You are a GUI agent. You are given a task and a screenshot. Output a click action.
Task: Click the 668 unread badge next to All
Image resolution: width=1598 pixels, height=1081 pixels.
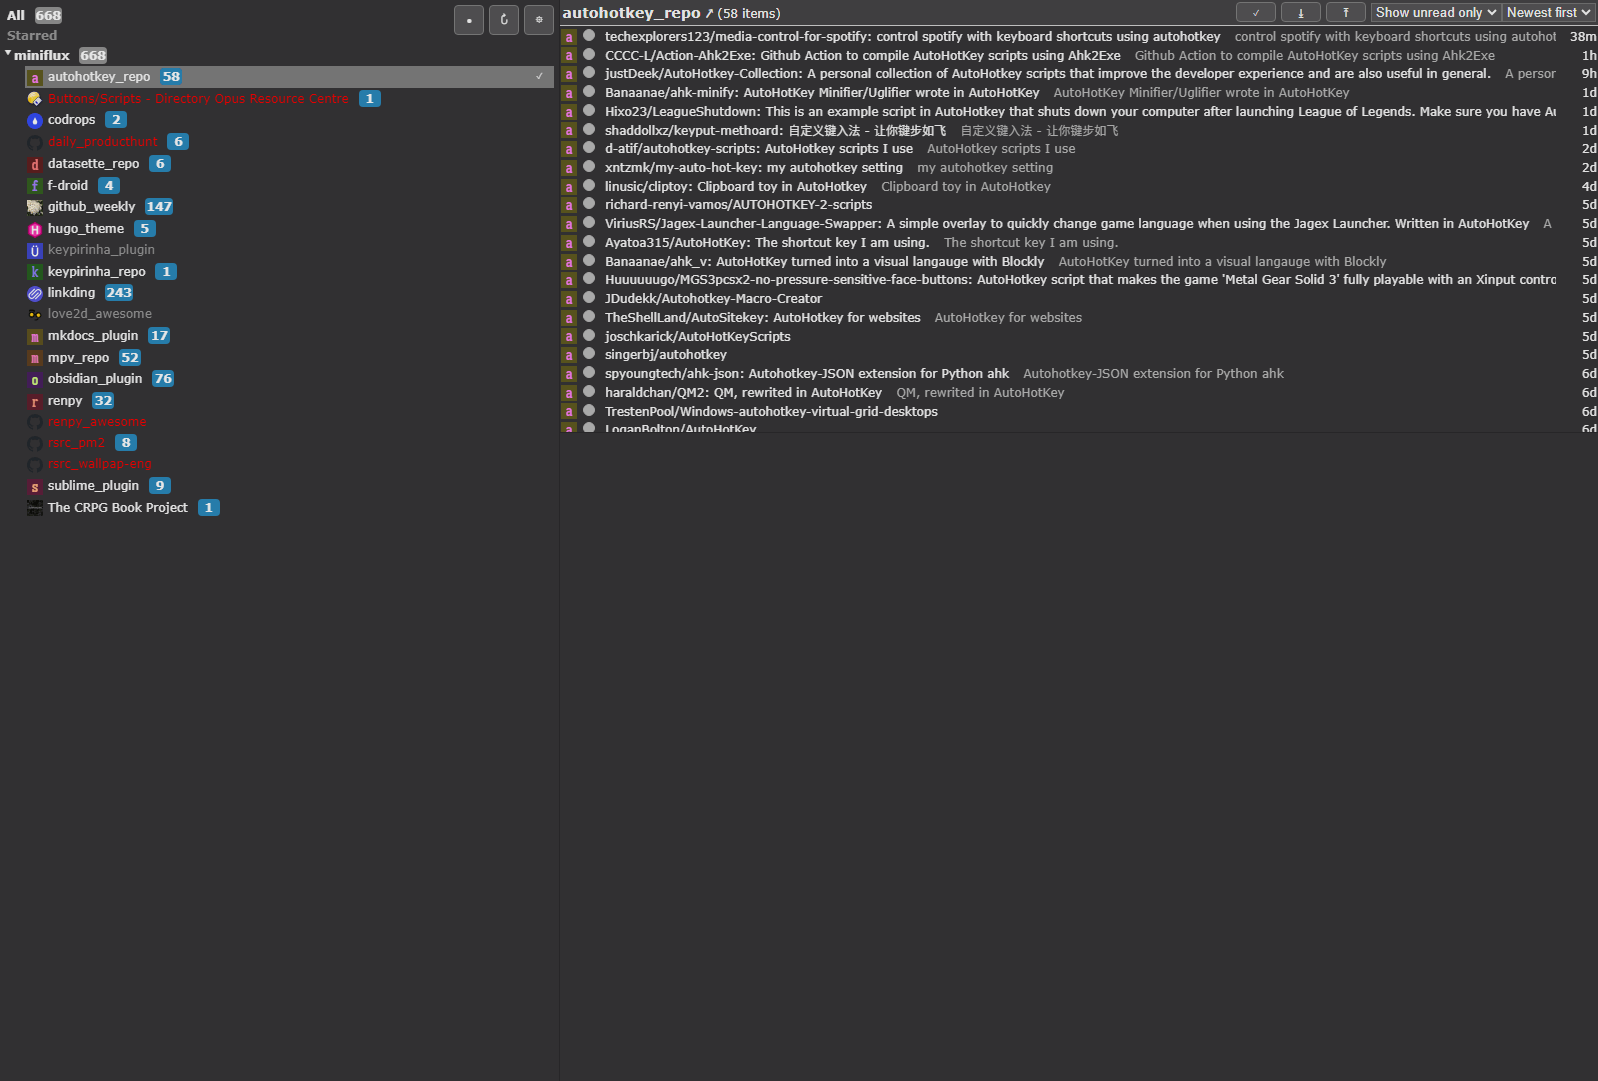point(48,15)
